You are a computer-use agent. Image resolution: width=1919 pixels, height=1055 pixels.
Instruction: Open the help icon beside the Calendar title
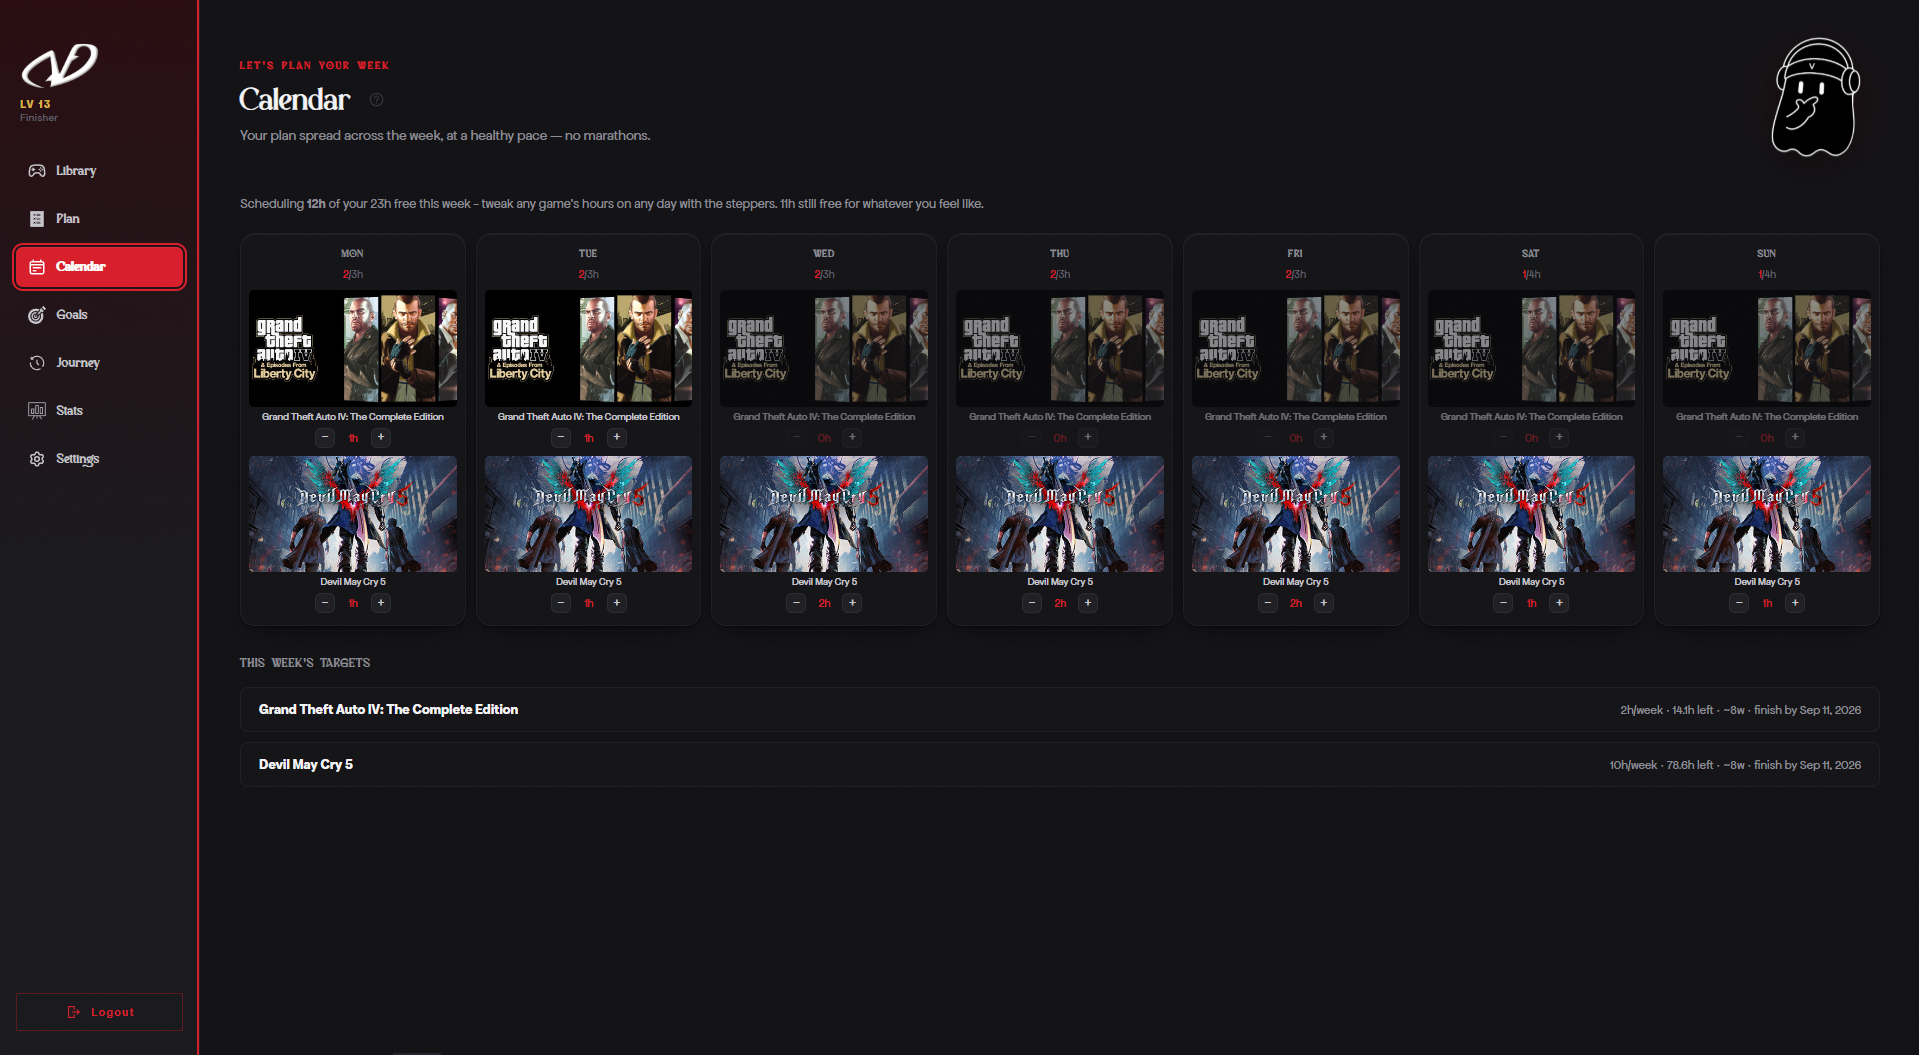point(377,100)
